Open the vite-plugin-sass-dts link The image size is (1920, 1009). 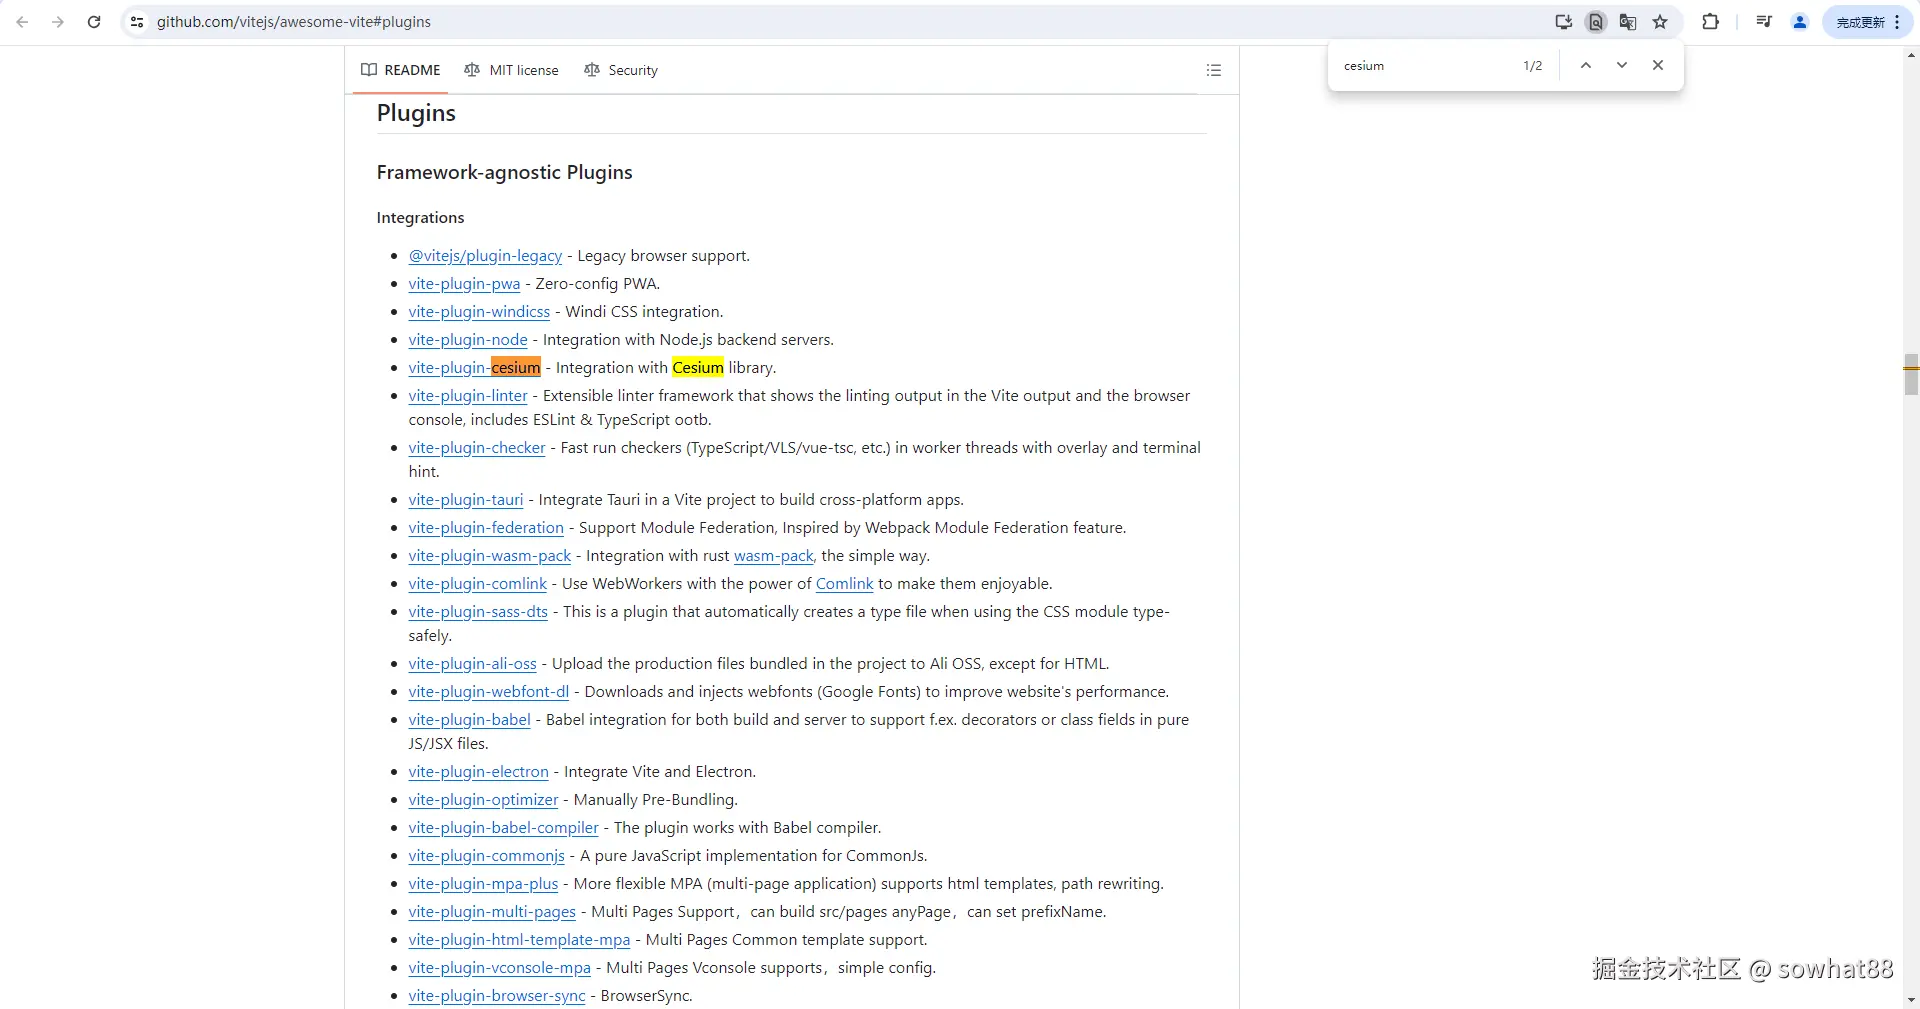478,612
